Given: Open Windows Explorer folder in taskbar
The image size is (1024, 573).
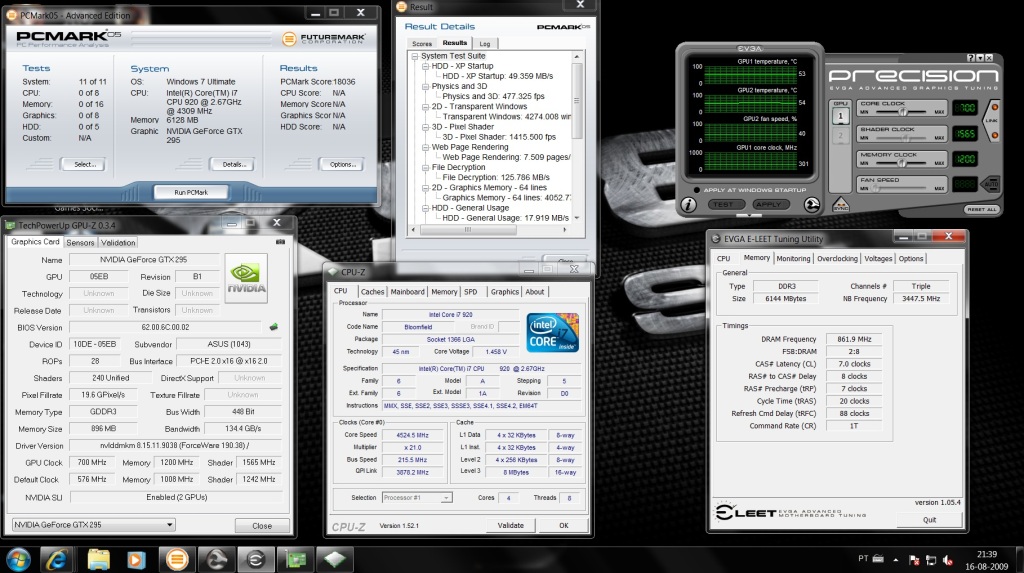Looking at the screenshot, I should 98,560.
